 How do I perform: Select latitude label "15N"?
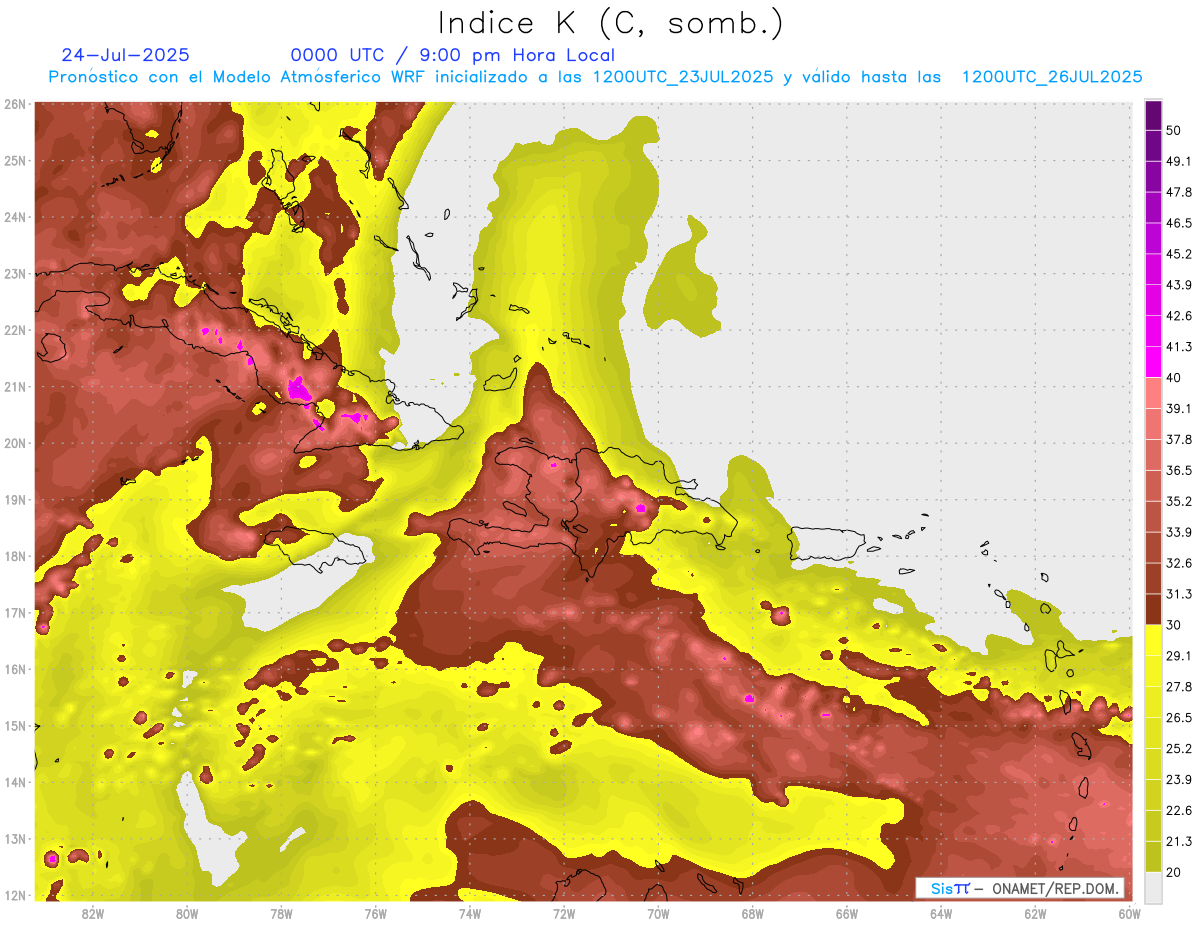[14, 726]
